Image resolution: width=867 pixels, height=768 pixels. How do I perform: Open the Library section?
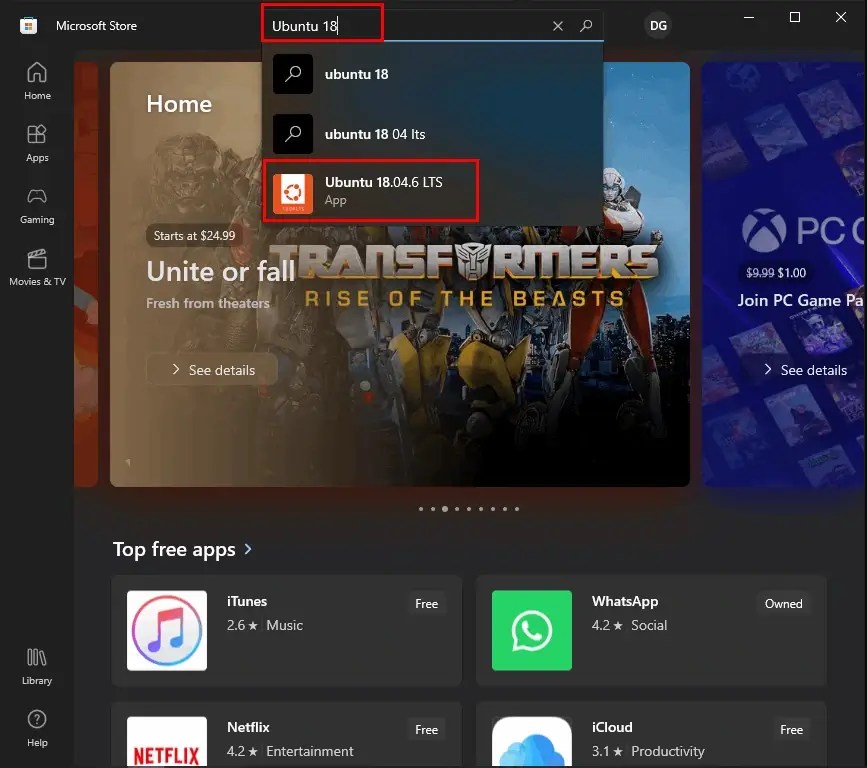point(37,667)
